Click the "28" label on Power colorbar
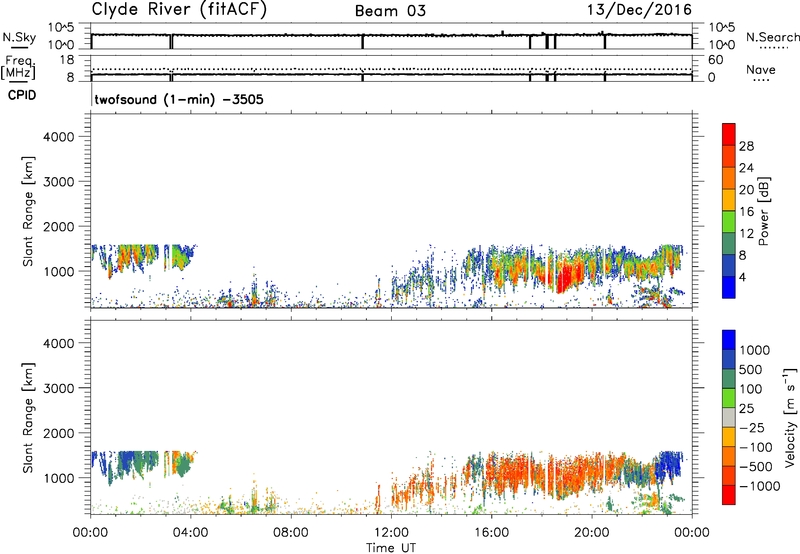Screen dimensions: 800x554 746,146
